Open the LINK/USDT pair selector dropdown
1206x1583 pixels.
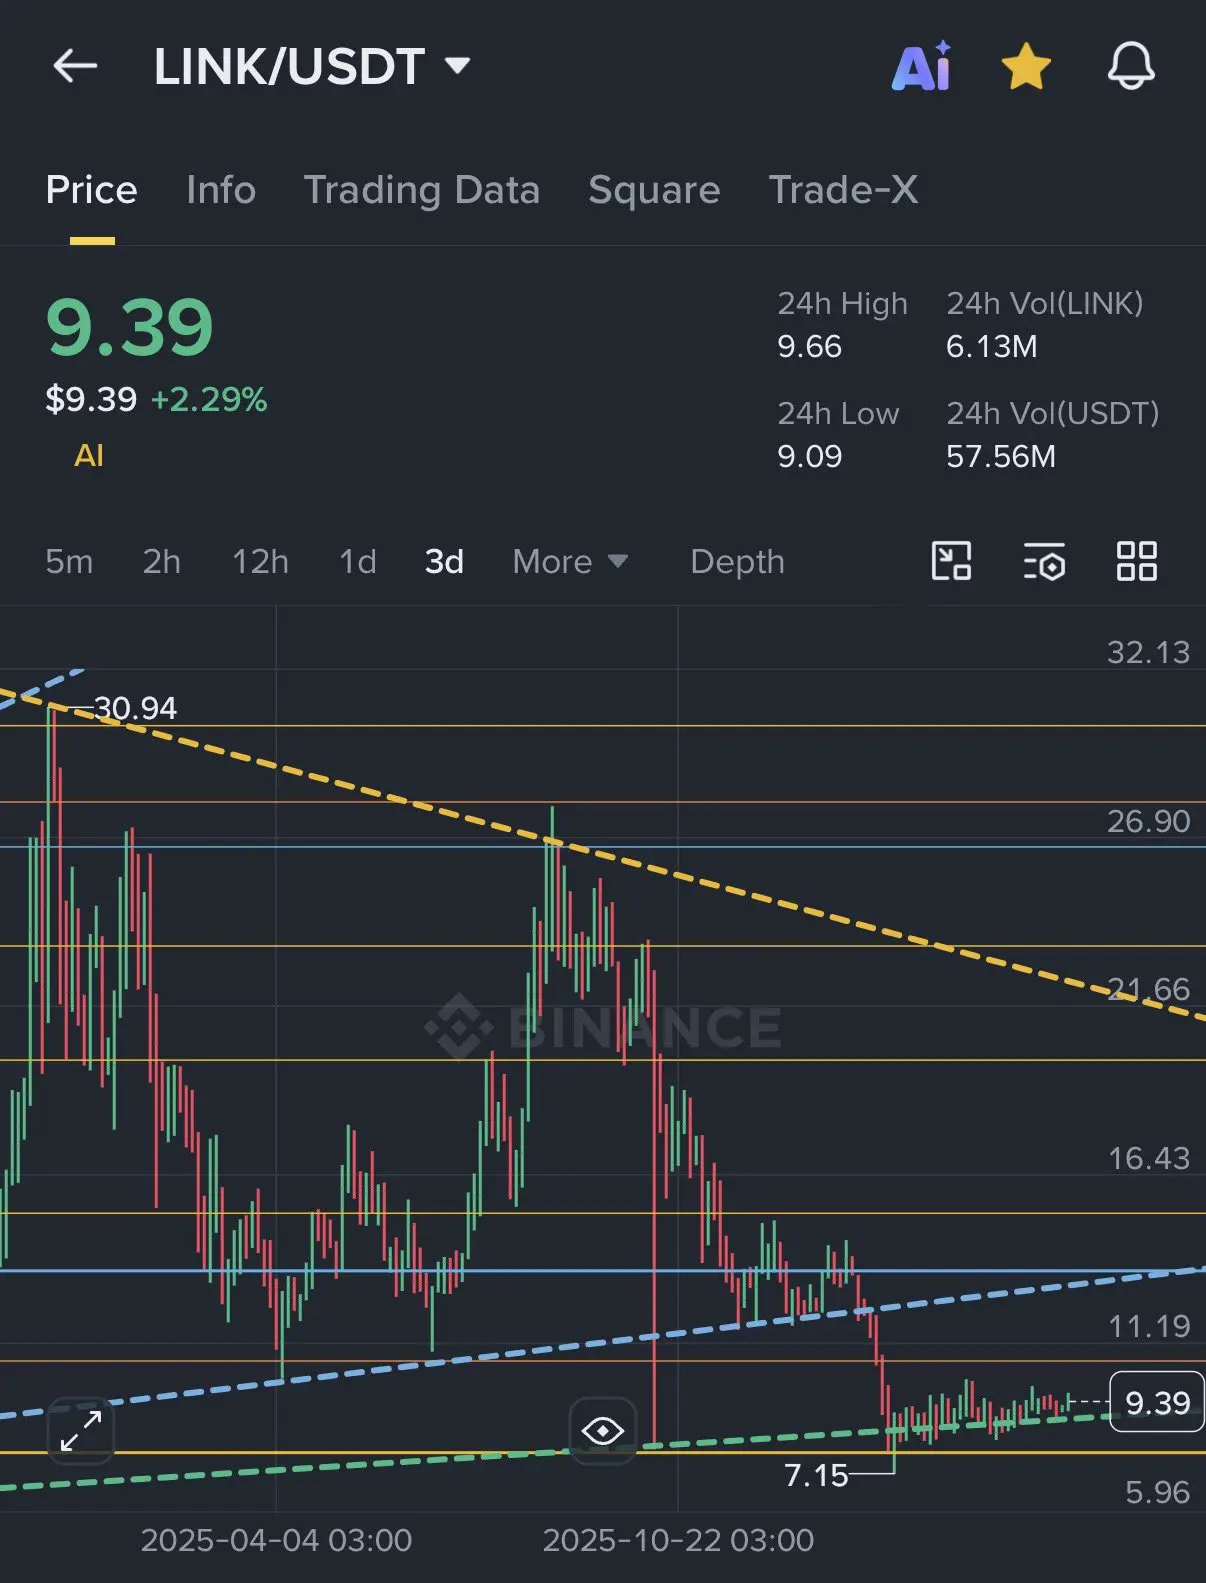click(312, 67)
